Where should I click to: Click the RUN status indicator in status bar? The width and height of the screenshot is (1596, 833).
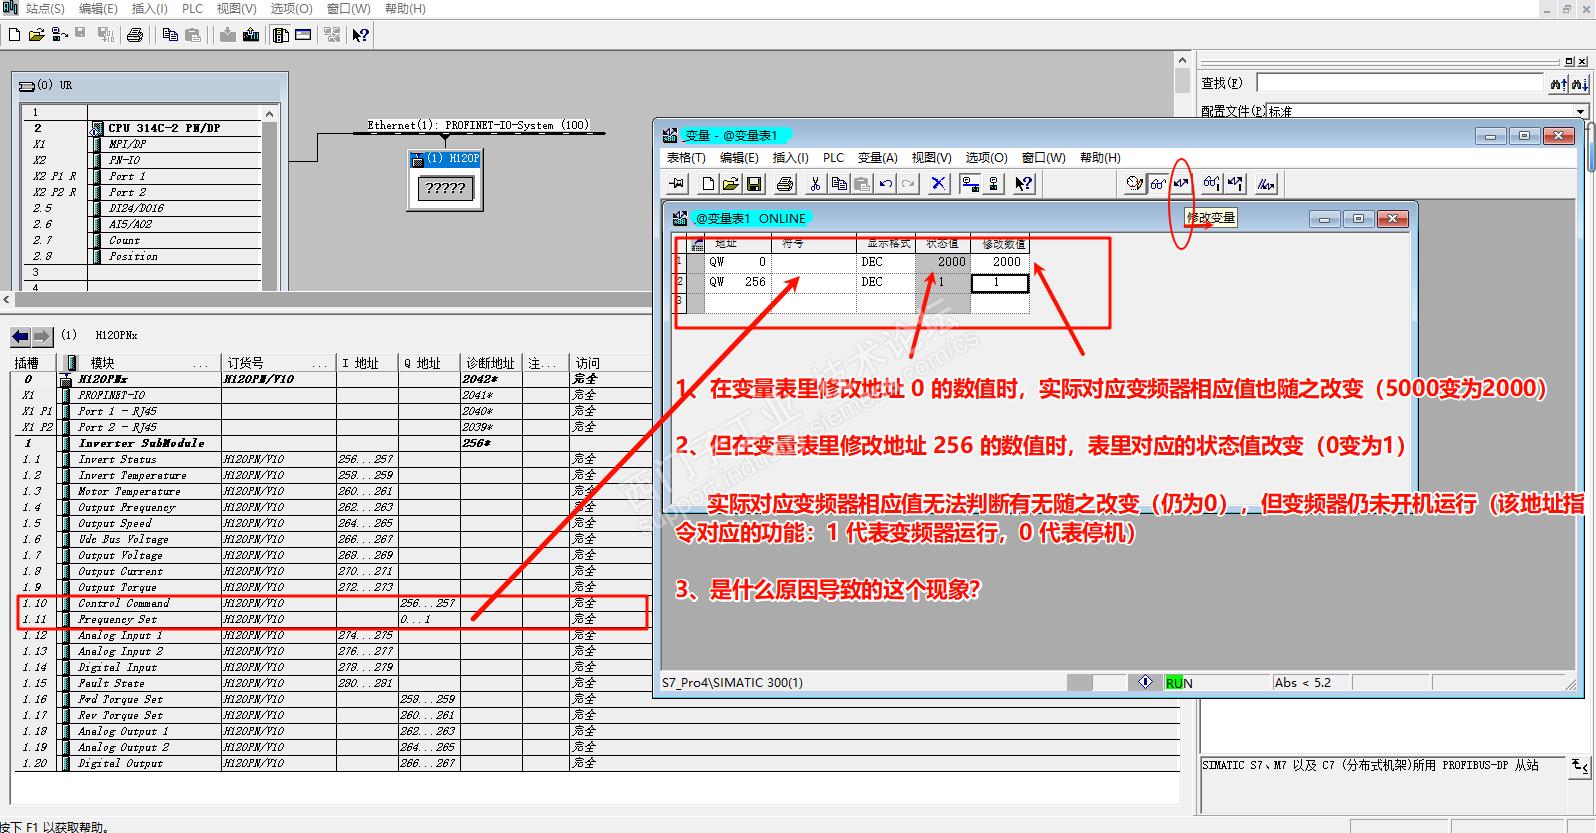(x=1179, y=683)
